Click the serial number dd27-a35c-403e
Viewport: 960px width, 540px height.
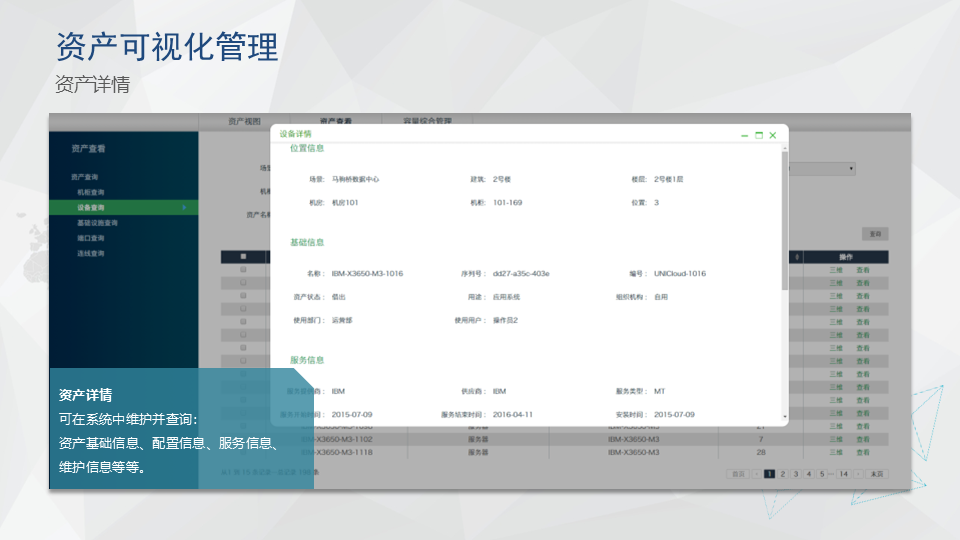coord(521,274)
